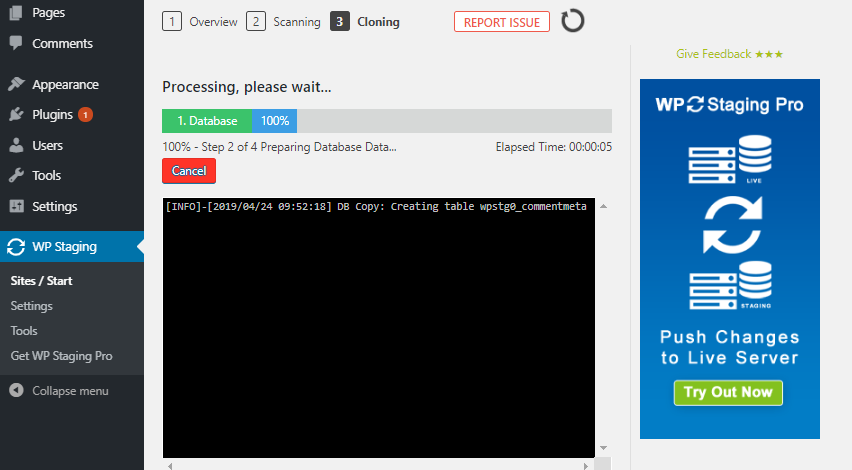The height and width of the screenshot is (470, 852).
Task: Click the Comments speech bubble icon
Action: tap(16, 42)
